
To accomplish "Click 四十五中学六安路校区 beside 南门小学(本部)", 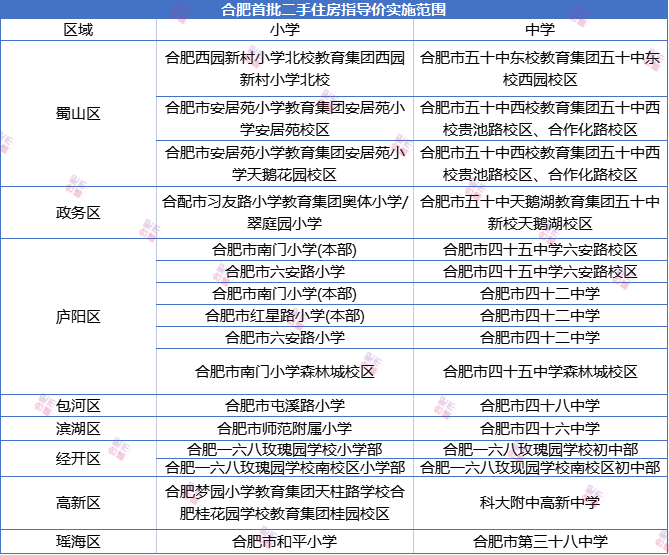I will (x=540, y=250).
